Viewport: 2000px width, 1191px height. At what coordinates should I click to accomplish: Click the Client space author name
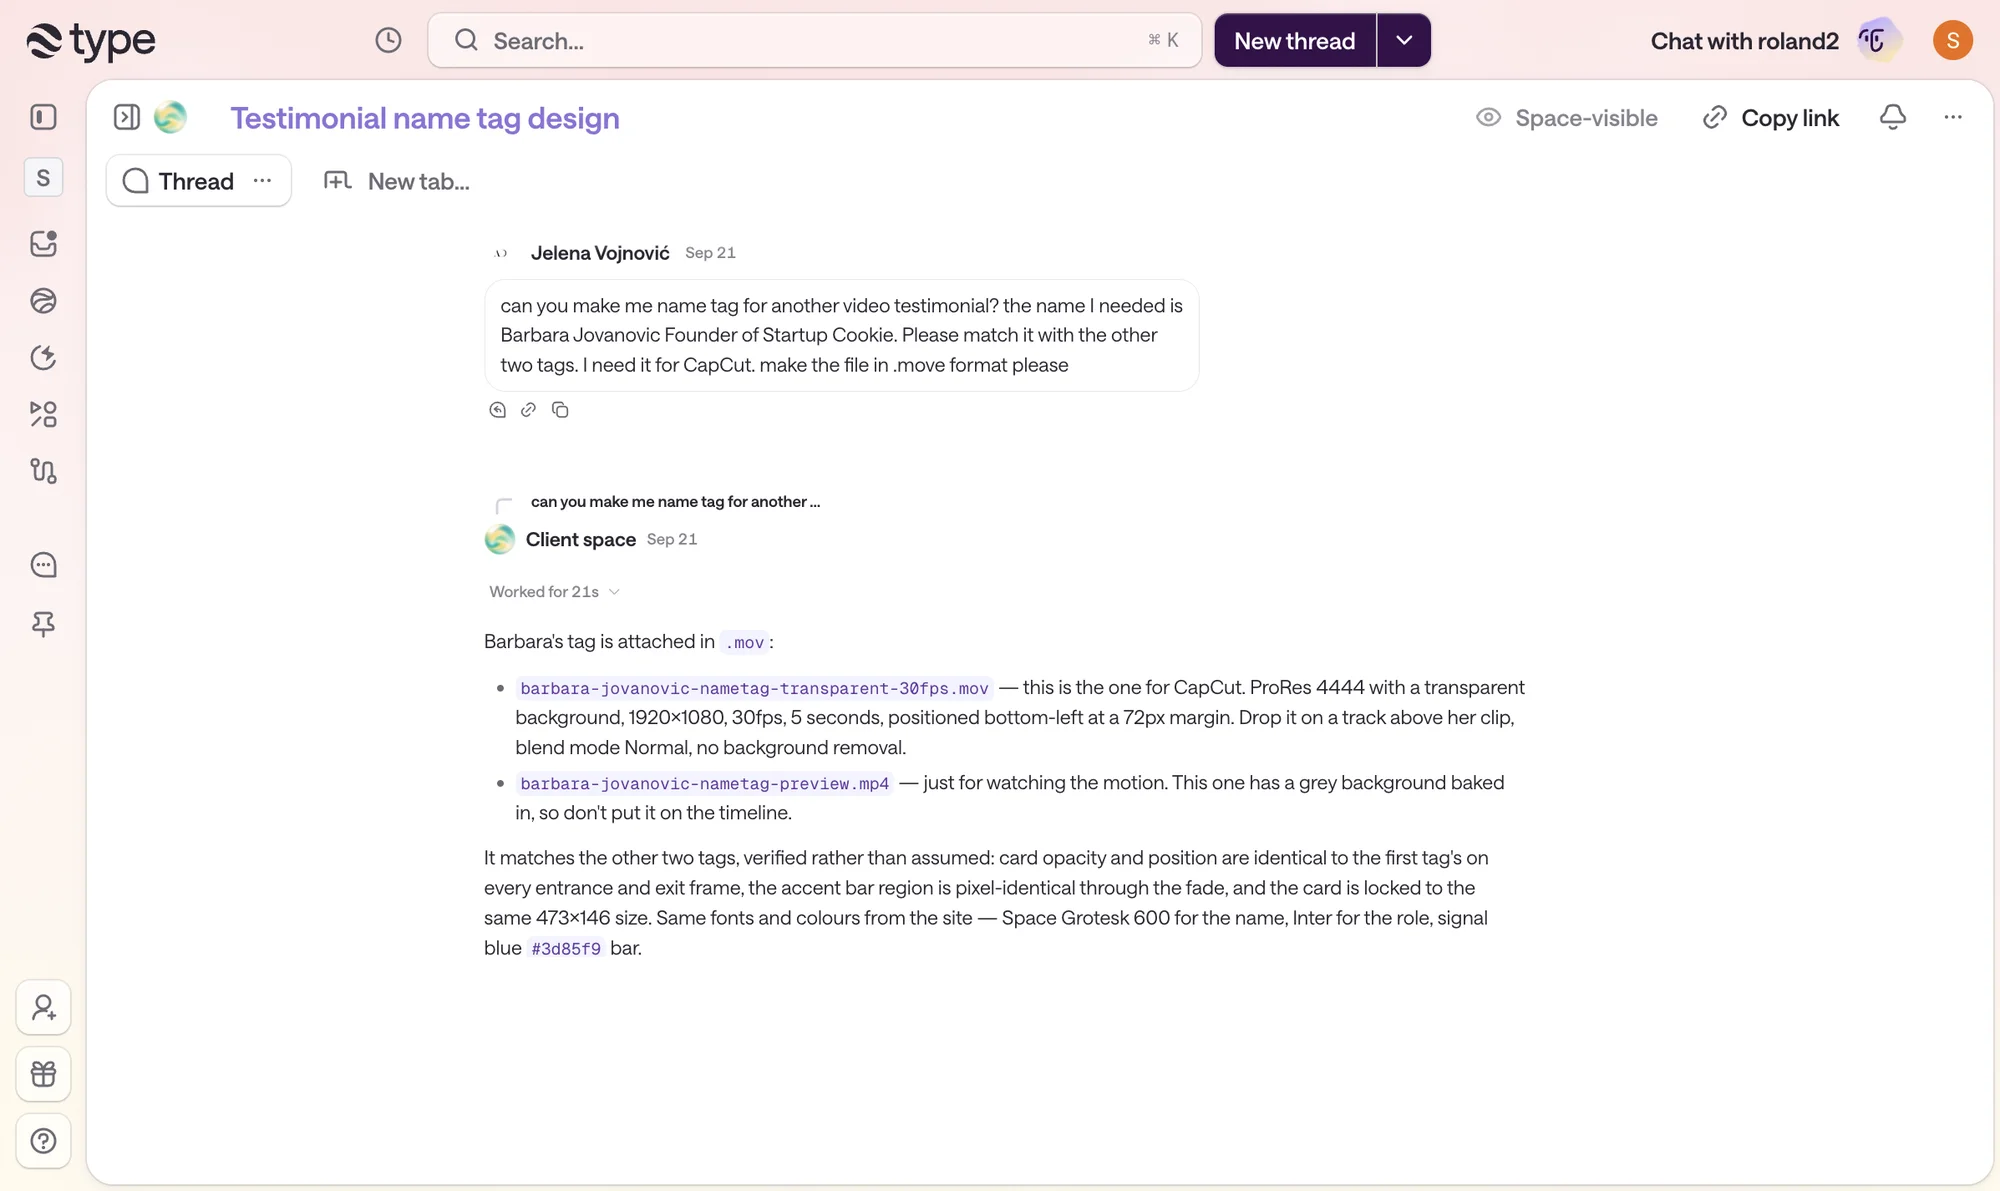coord(581,539)
